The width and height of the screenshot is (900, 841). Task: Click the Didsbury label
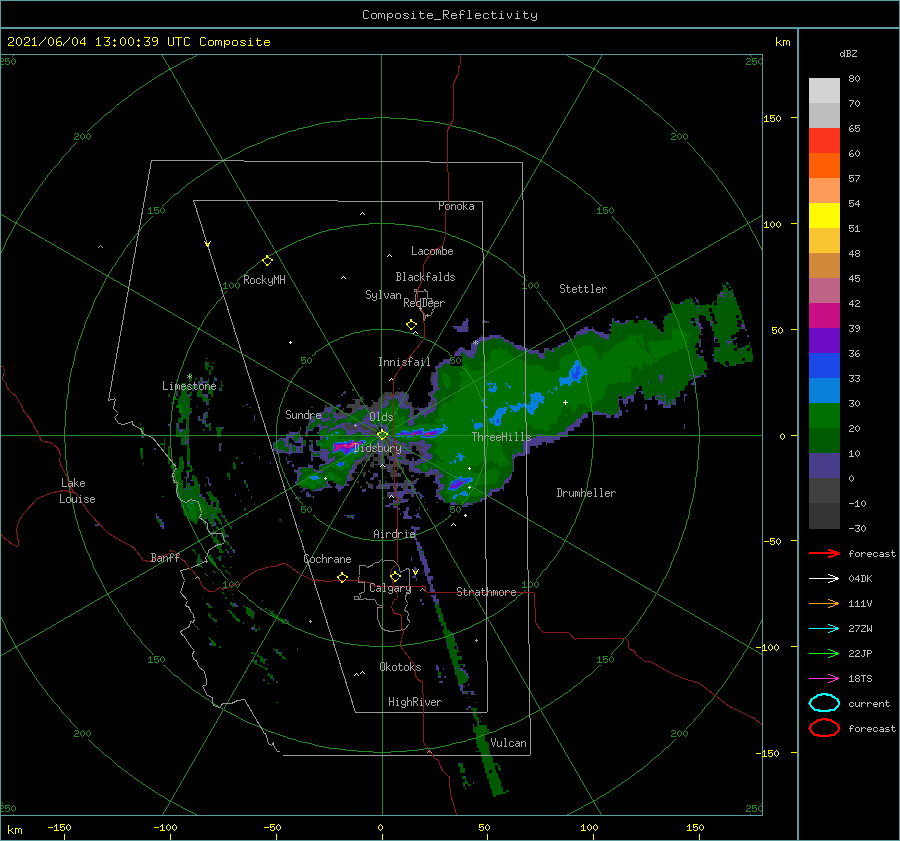click(377, 448)
